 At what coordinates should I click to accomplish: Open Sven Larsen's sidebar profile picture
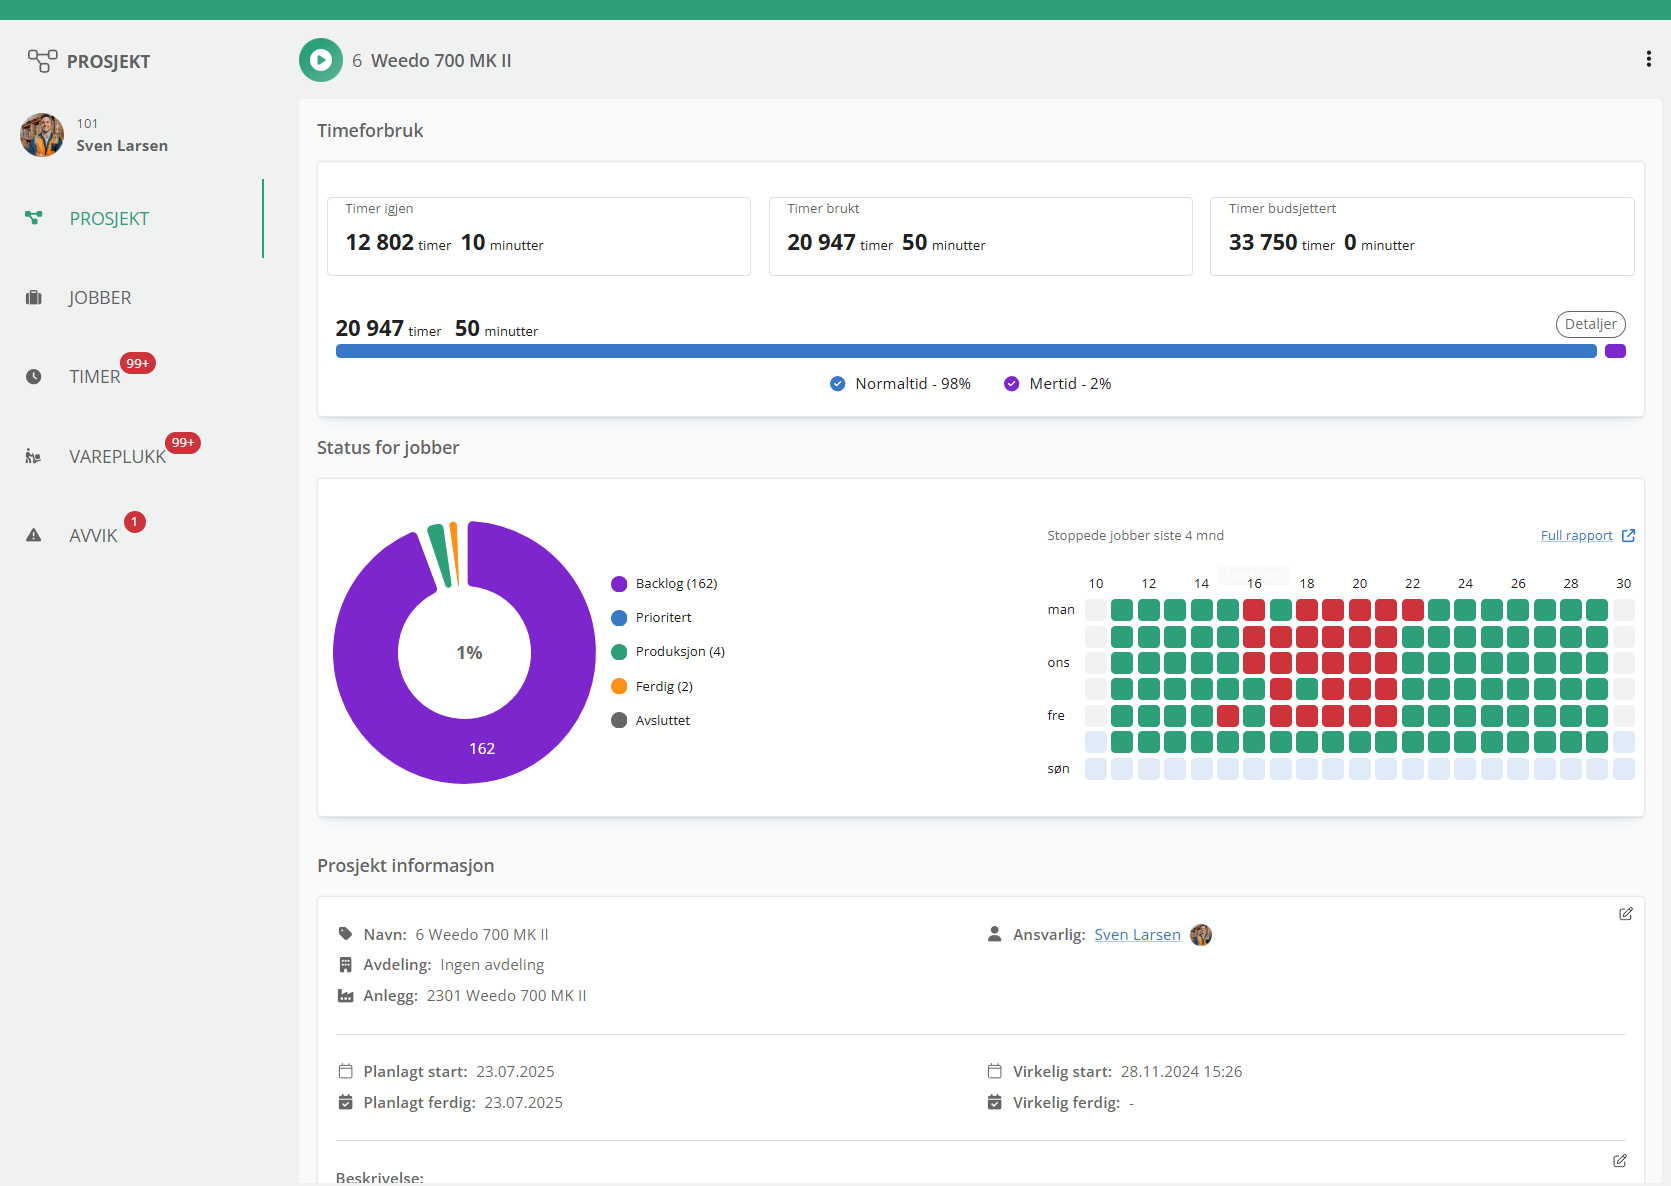[x=42, y=134]
